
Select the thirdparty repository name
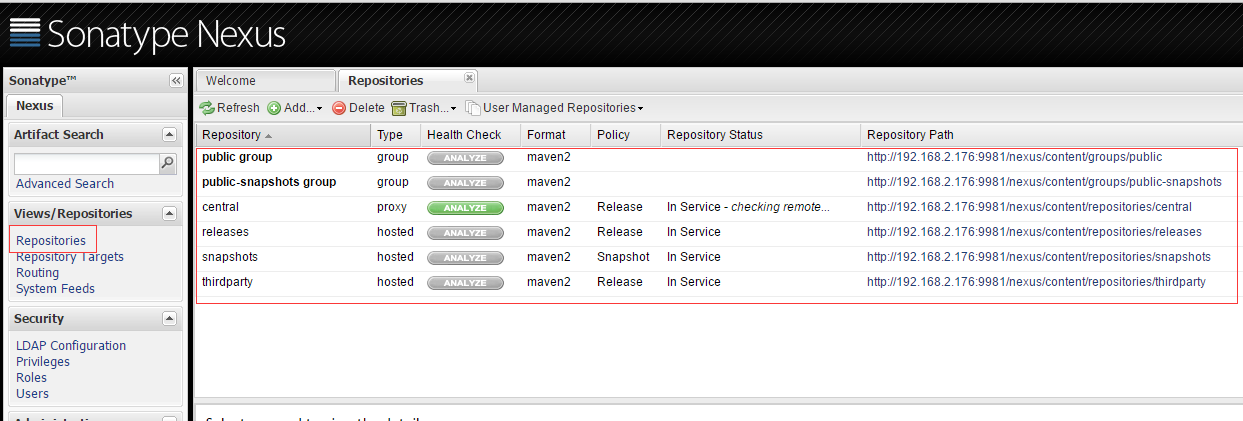227,282
